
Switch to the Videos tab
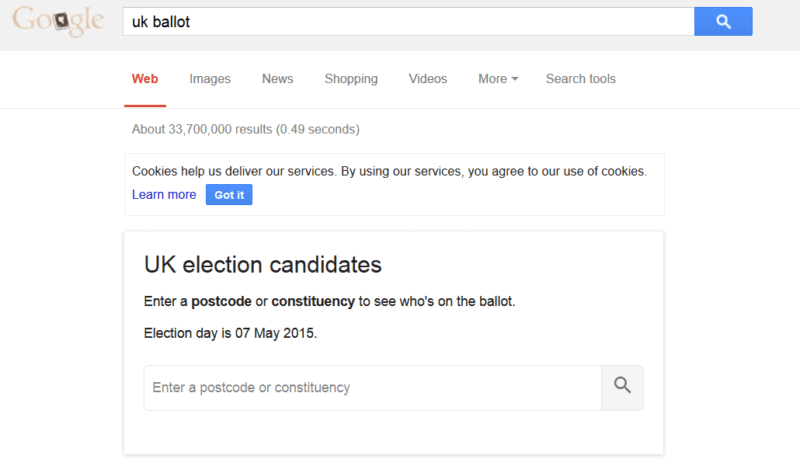pos(428,79)
